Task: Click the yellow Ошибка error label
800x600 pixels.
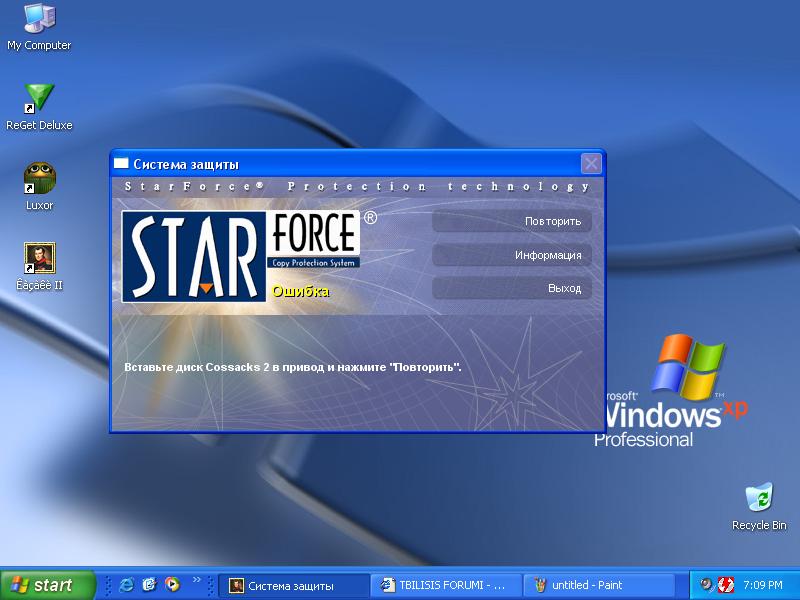Action: (300, 291)
